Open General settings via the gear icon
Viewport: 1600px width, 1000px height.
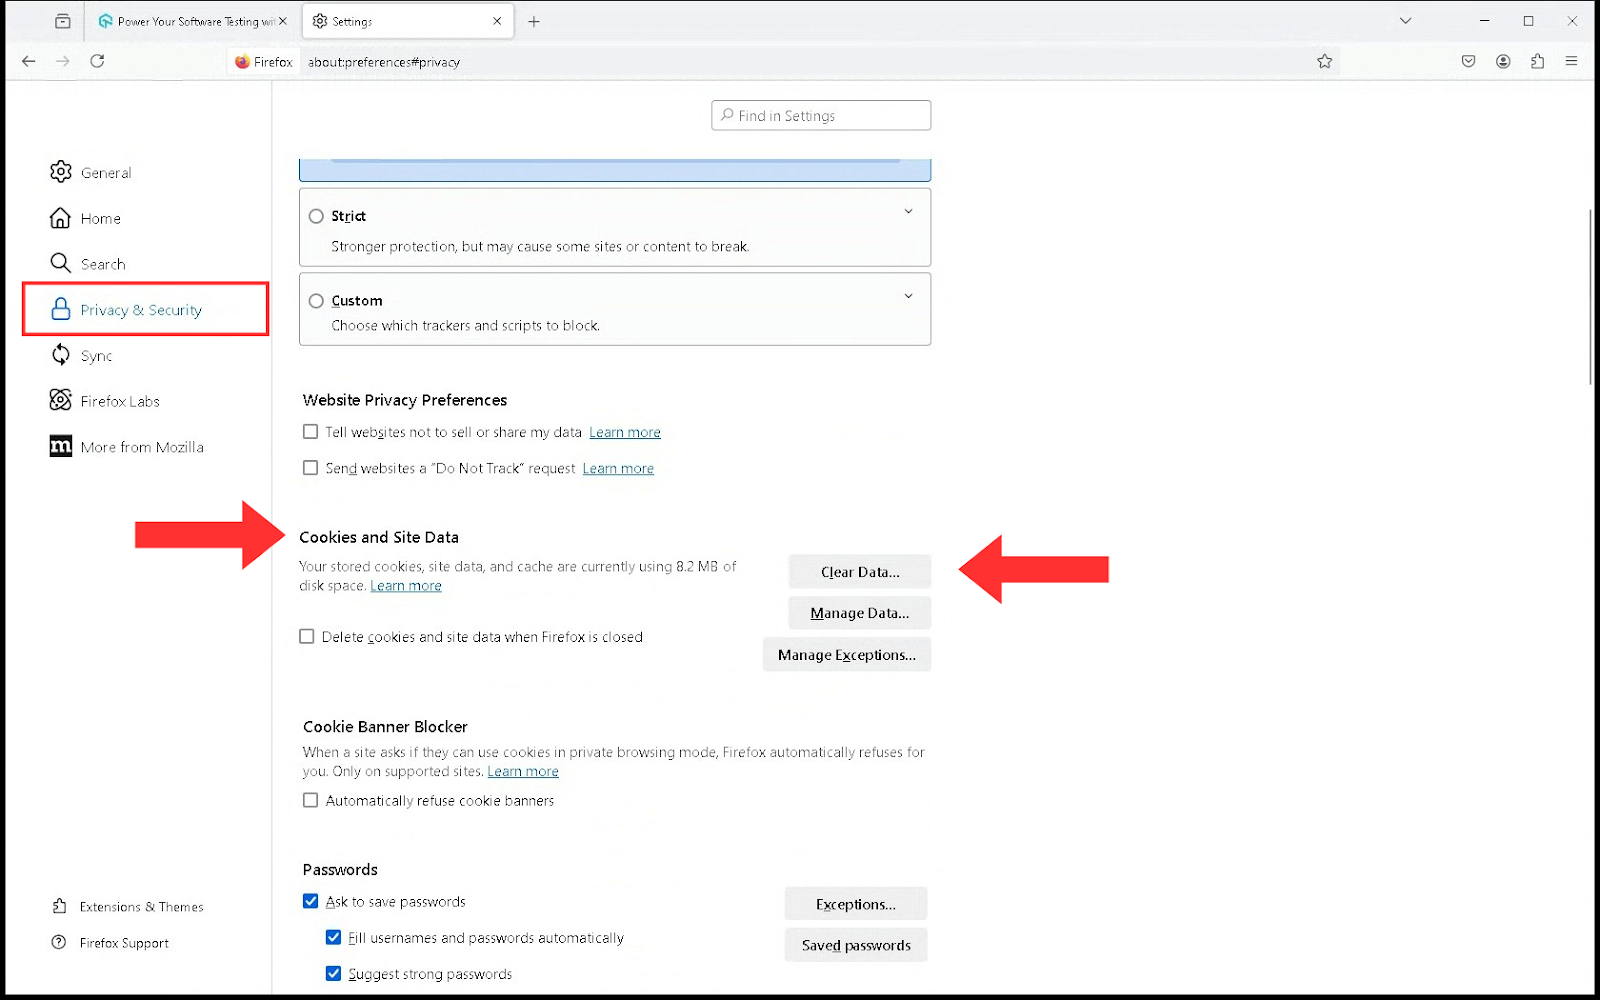pos(61,172)
